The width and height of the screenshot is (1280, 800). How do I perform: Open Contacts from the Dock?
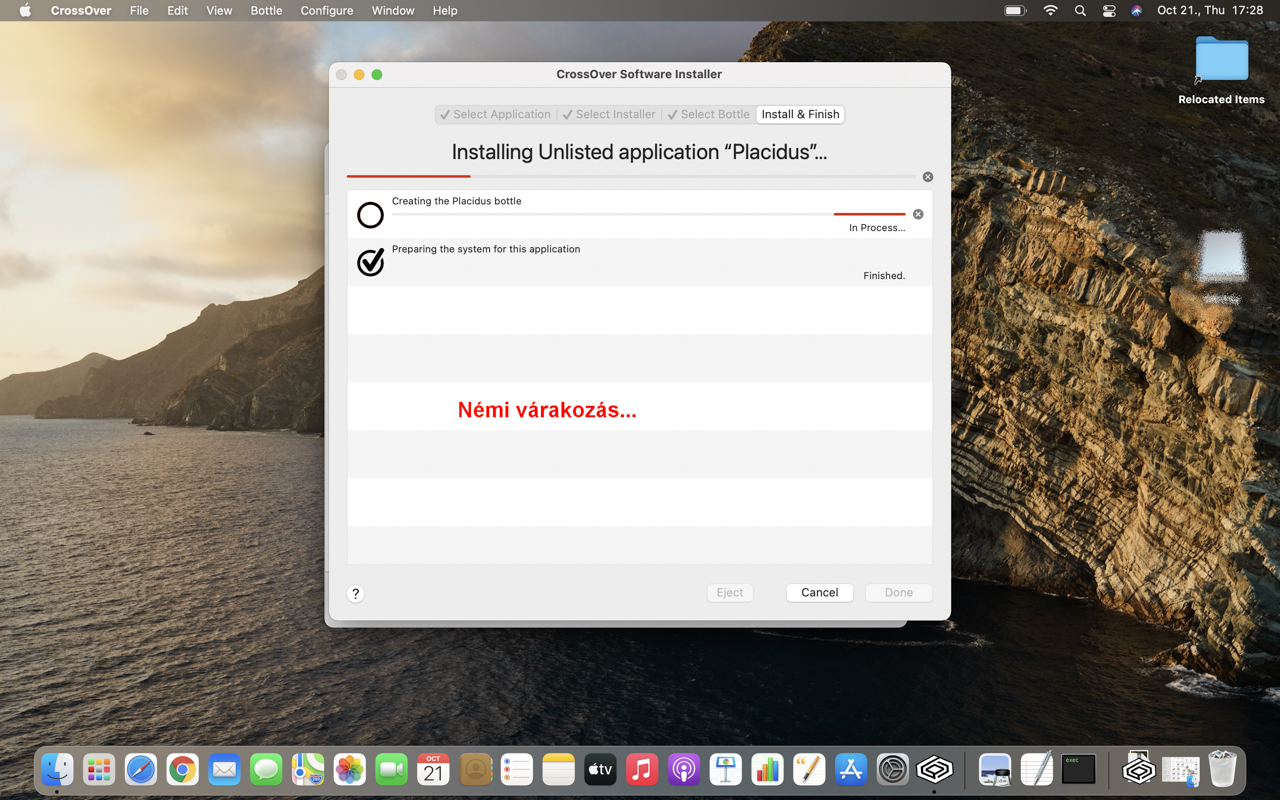pyautogui.click(x=475, y=769)
